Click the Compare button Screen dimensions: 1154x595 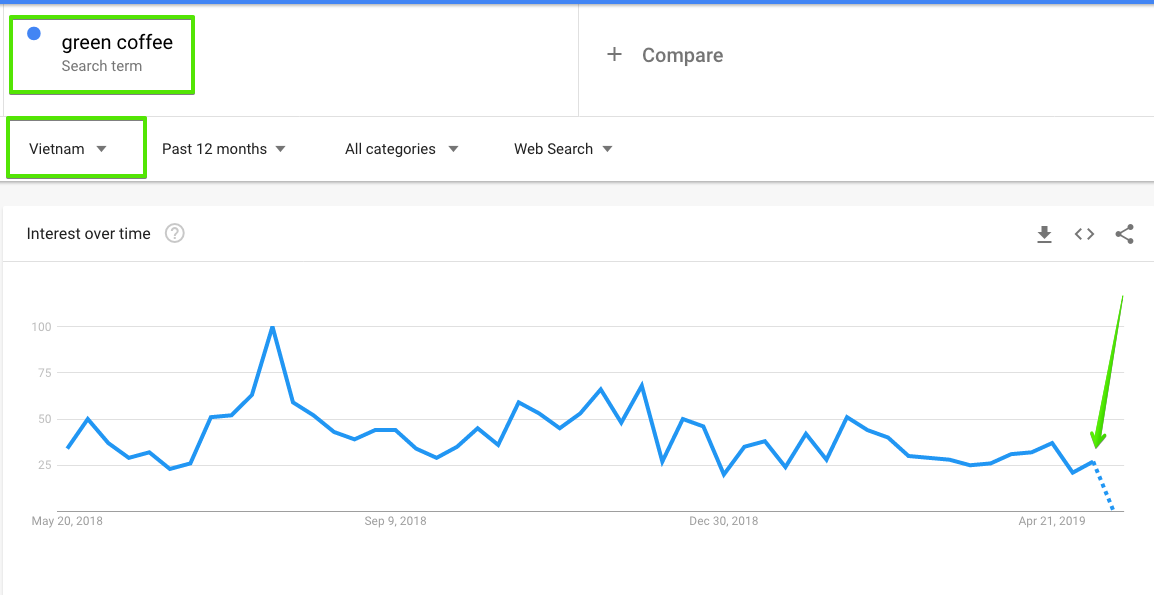click(682, 56)
